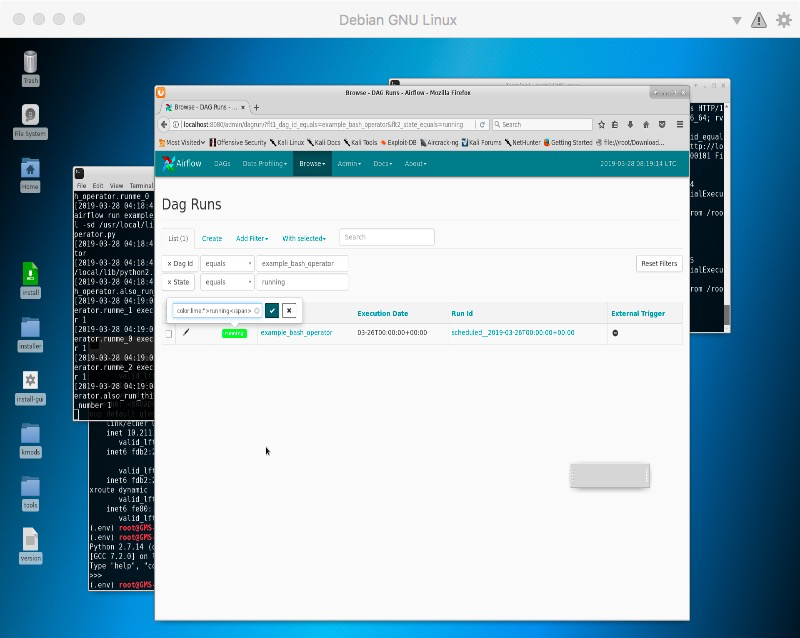Viewport: 800px width, 638px height.
Task: Switch to the List (1) tab
Action: coord(178,238)
